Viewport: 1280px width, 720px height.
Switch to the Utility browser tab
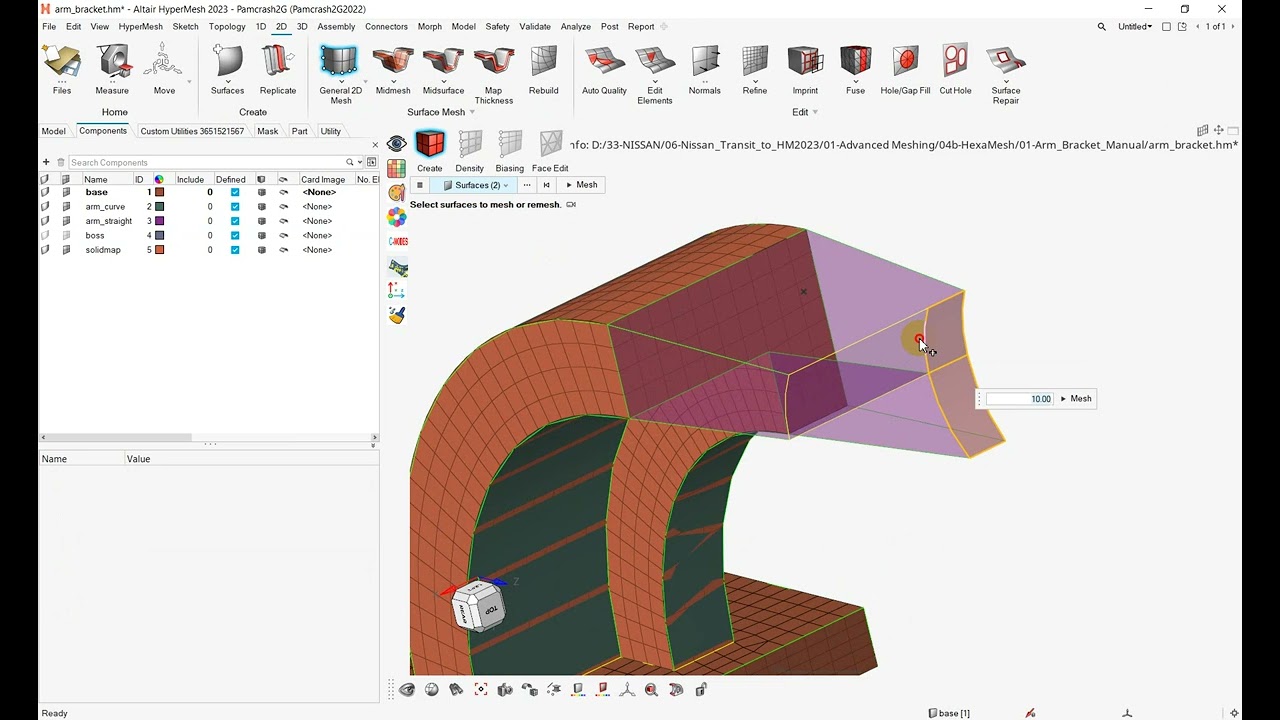pyautogui.click(x=330, y=131)
